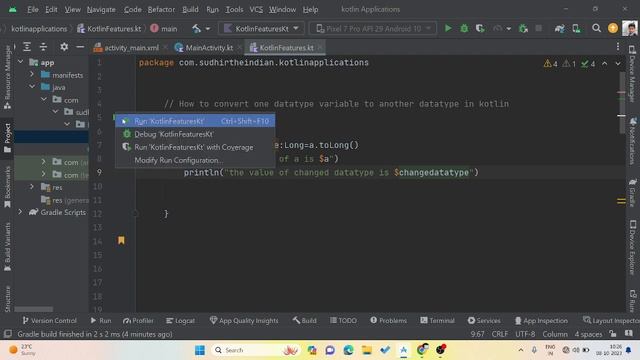
Task: Stop the running process
Action: point(539,29)
